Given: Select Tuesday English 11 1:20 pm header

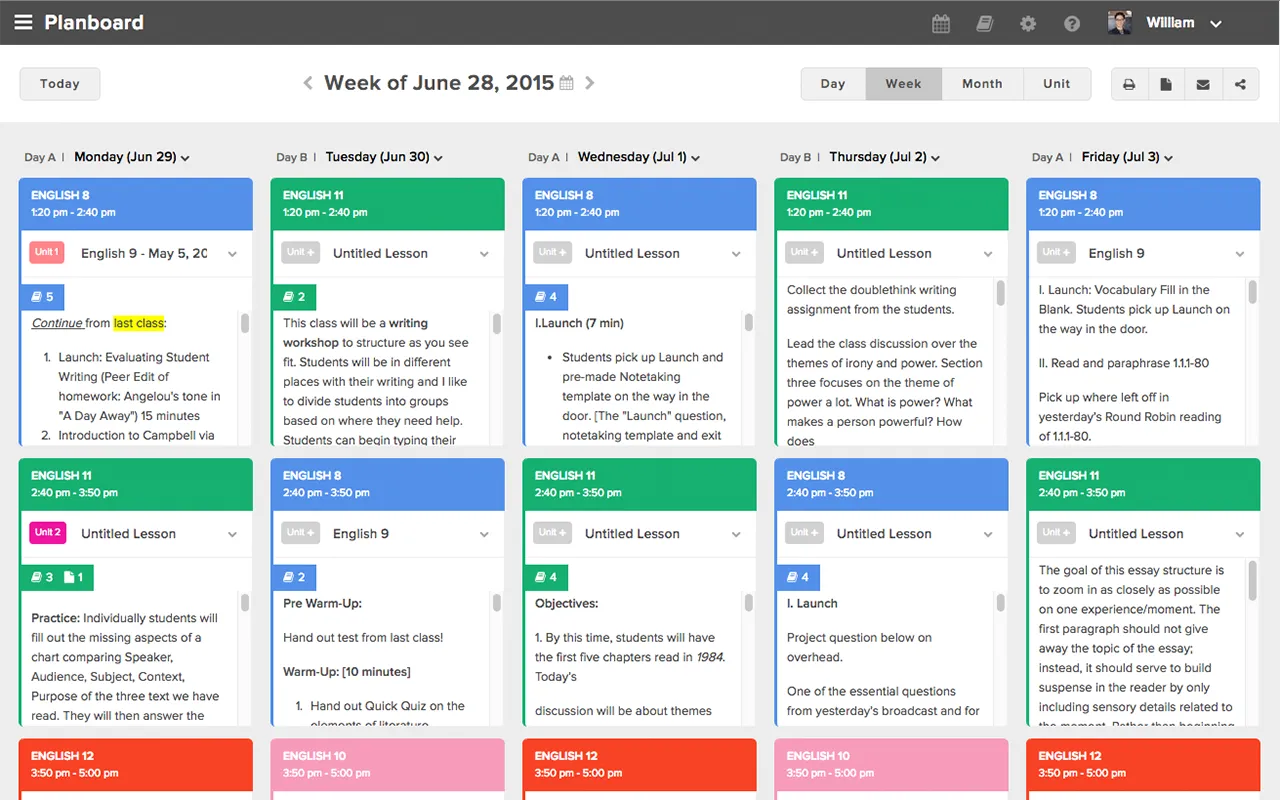Looking at the screenshot, I should [388, 204].
